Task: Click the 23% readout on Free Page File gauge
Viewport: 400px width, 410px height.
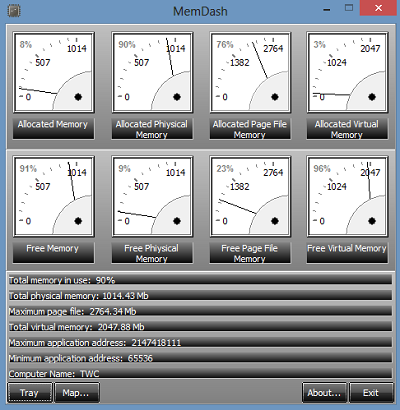Action: 225,169
